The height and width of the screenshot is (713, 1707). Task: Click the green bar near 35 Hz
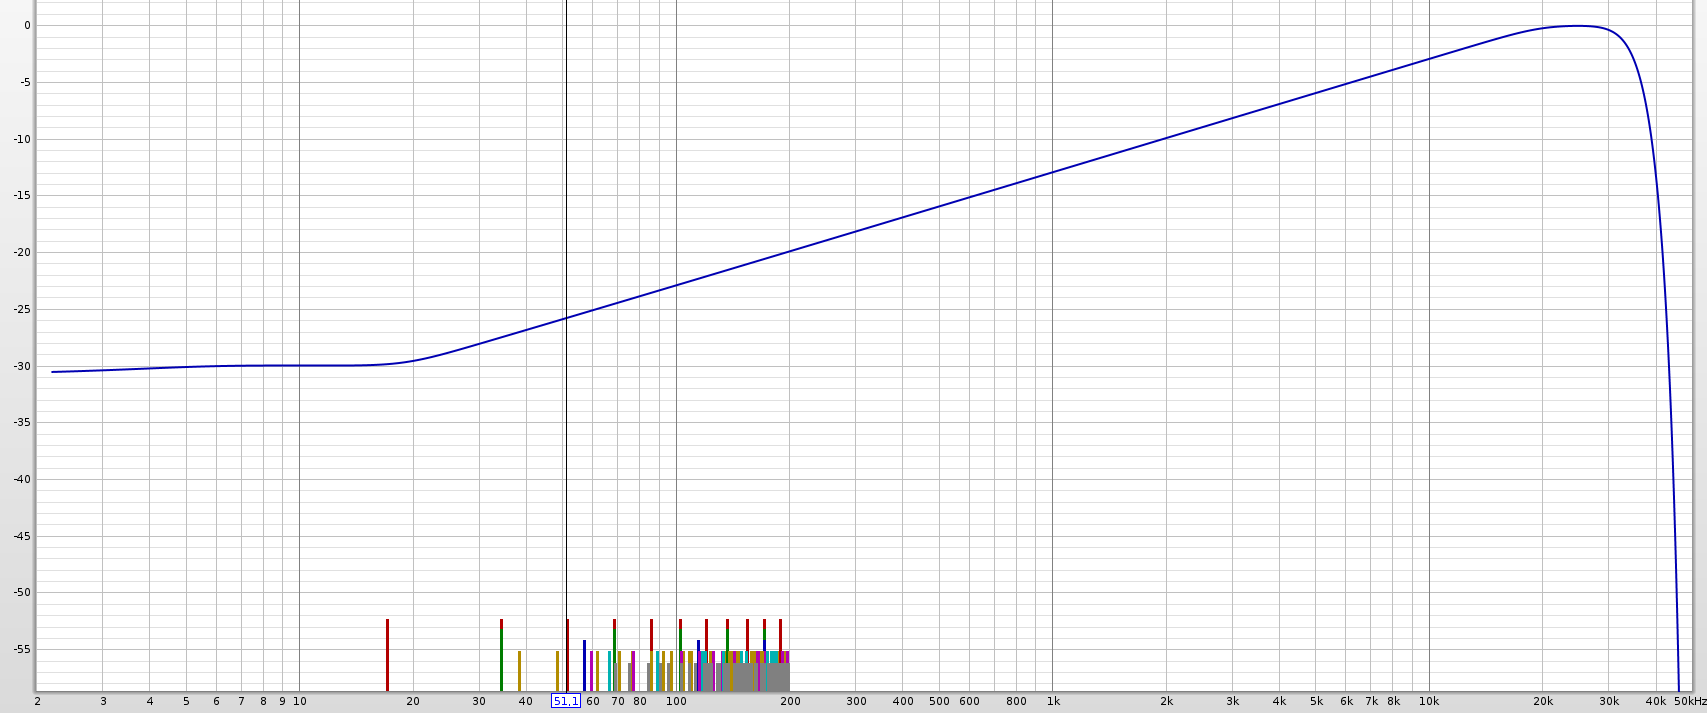point(501,655)
